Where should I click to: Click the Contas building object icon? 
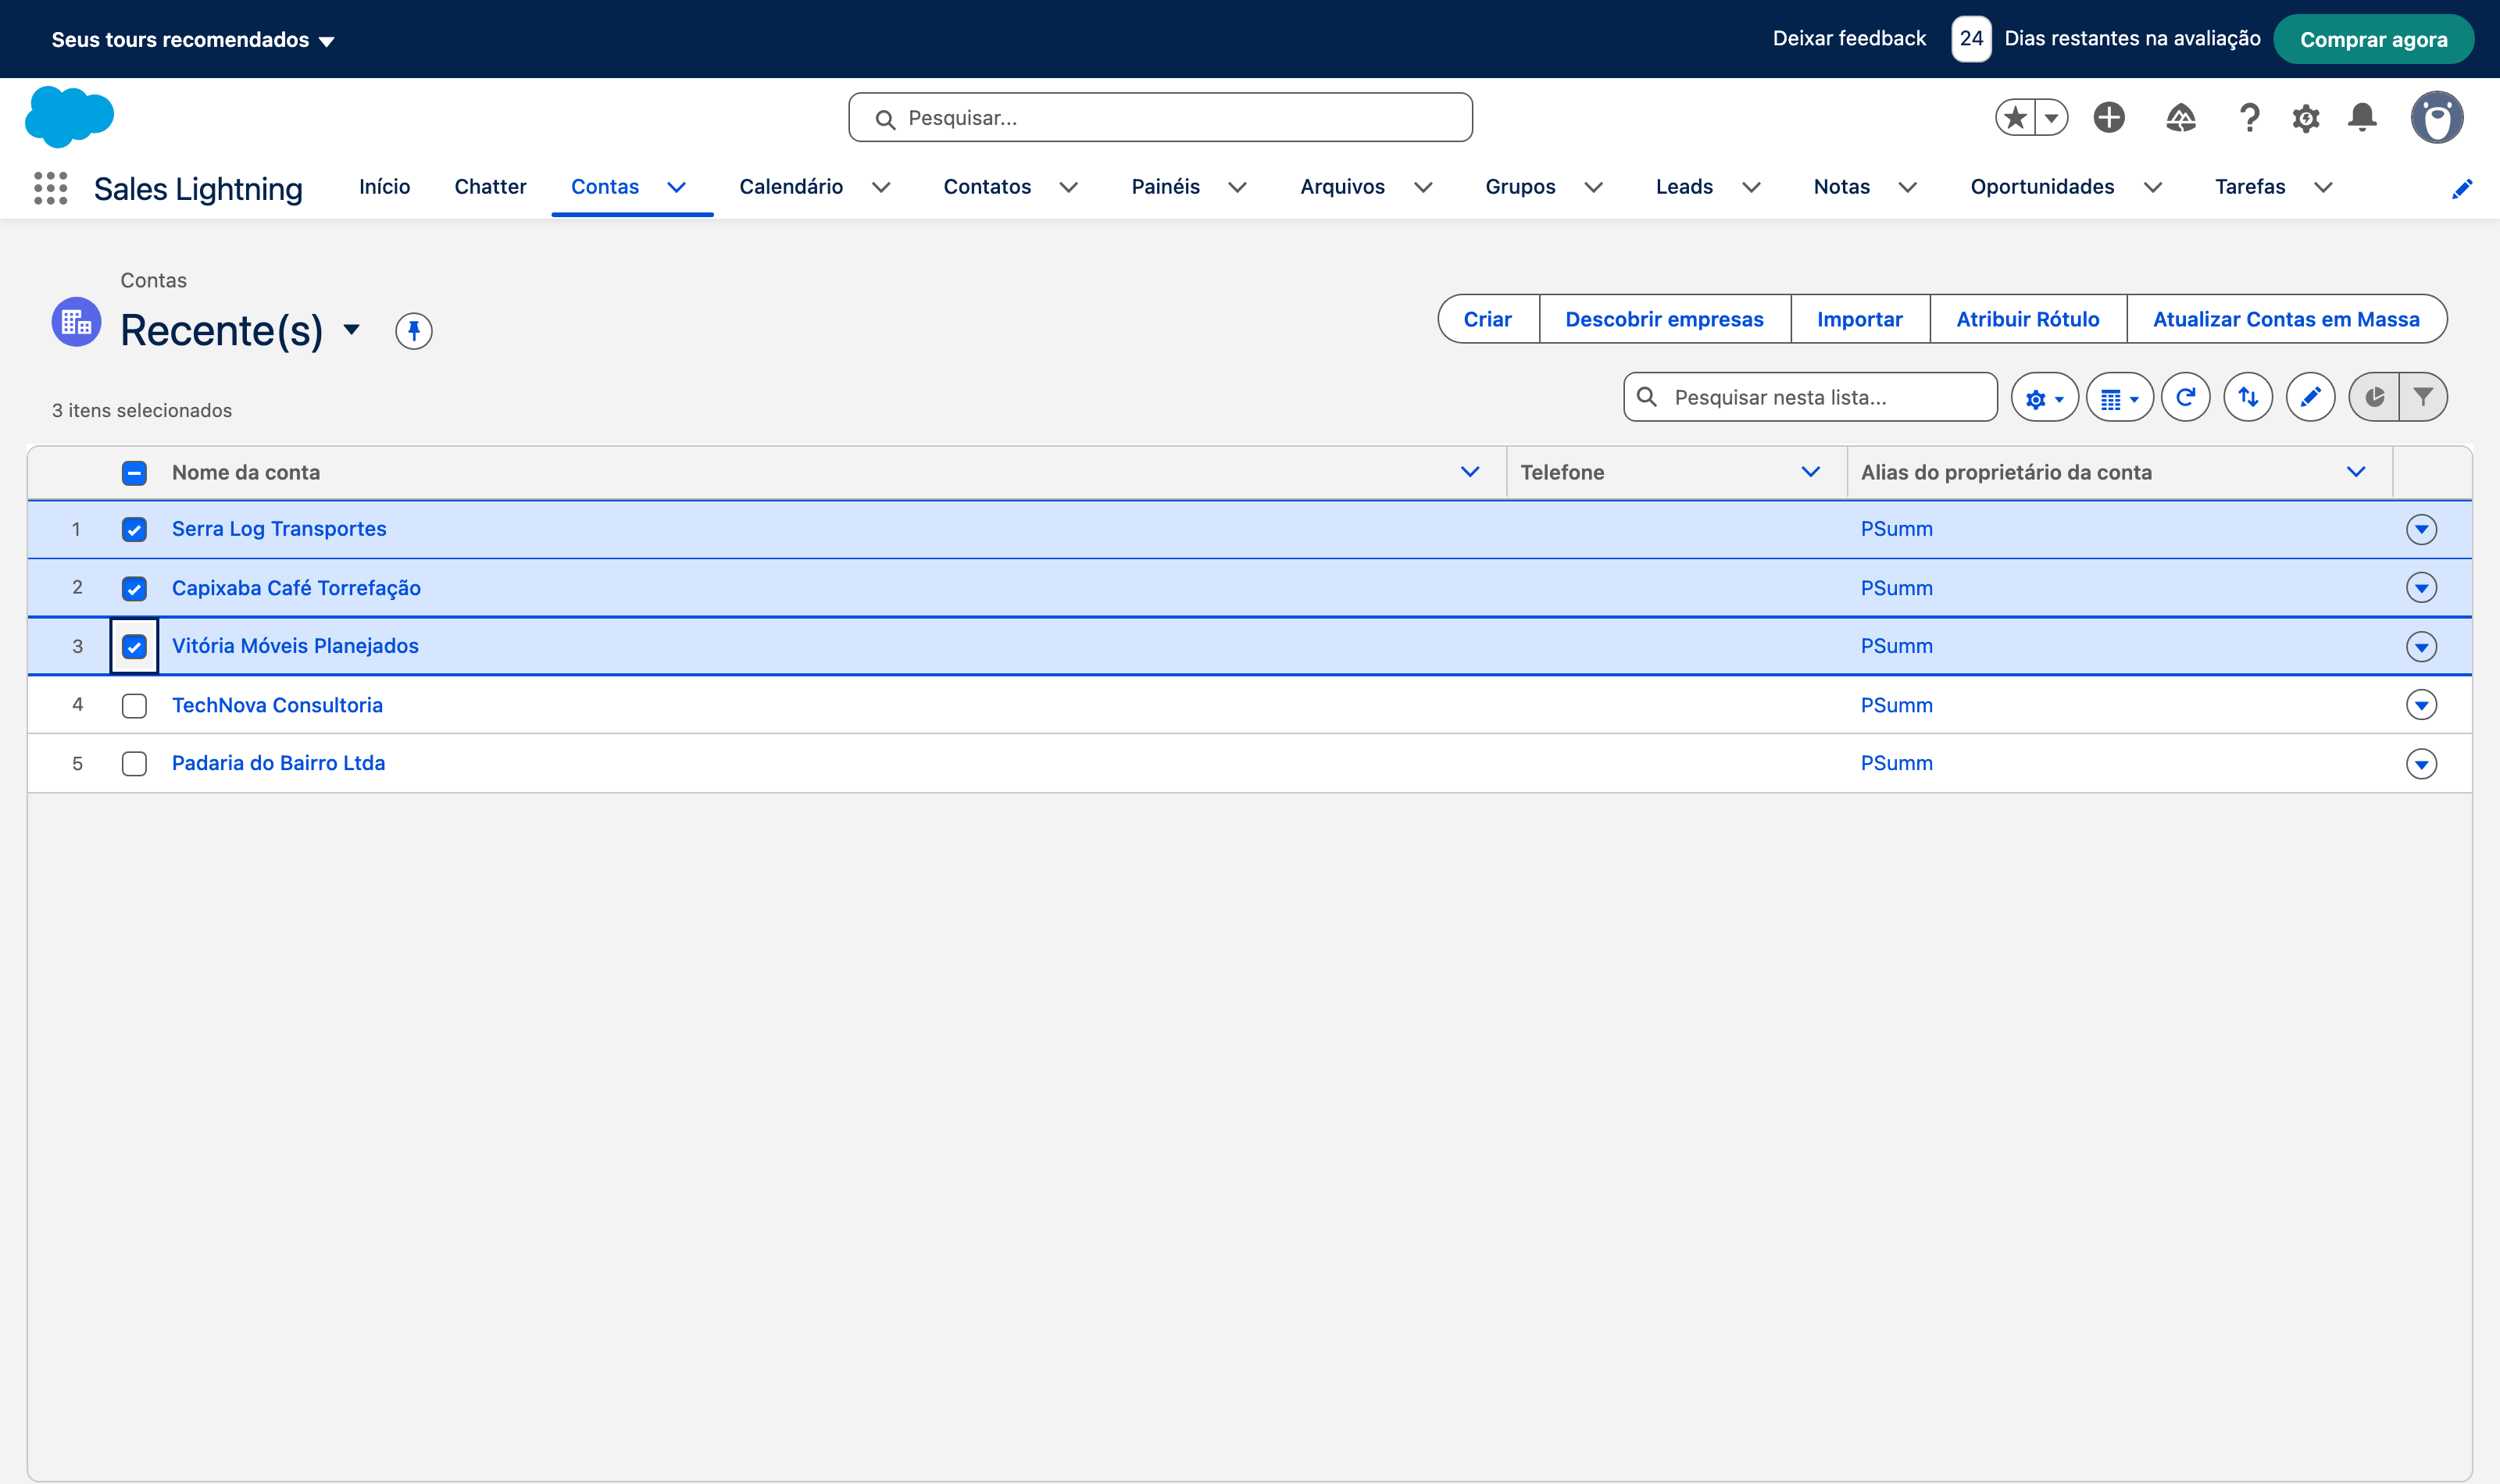click(76, 322)
